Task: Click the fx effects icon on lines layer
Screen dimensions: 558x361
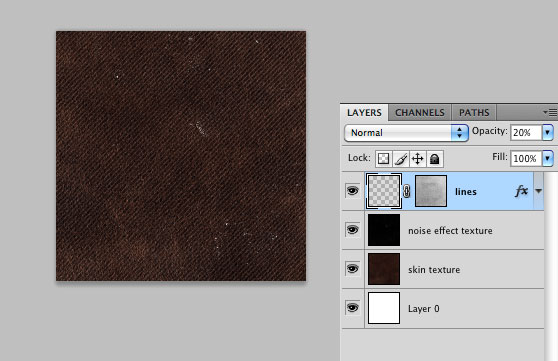Action: click(521, 191)
